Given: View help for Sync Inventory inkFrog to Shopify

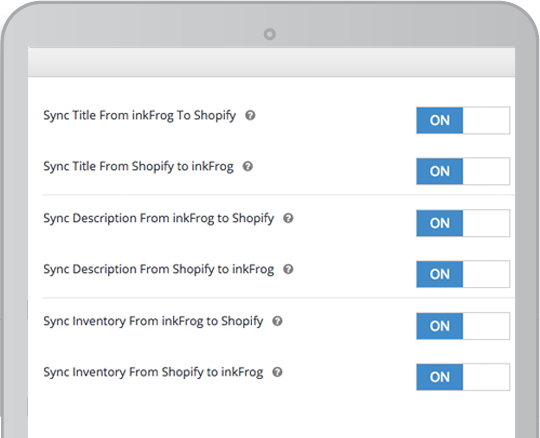Looking at the screenshot, I should pyautogui.click(x=277, y=321).
